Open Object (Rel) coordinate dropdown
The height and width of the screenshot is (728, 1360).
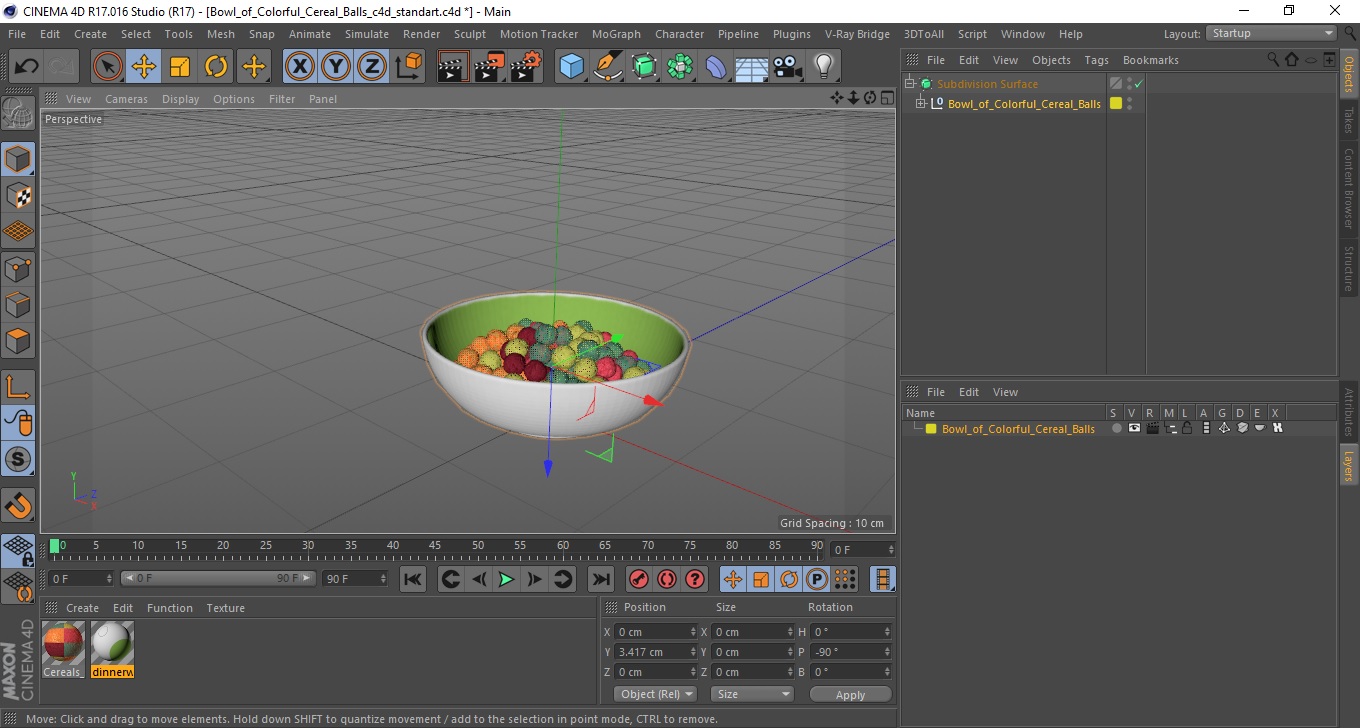[x=656, y=694]
